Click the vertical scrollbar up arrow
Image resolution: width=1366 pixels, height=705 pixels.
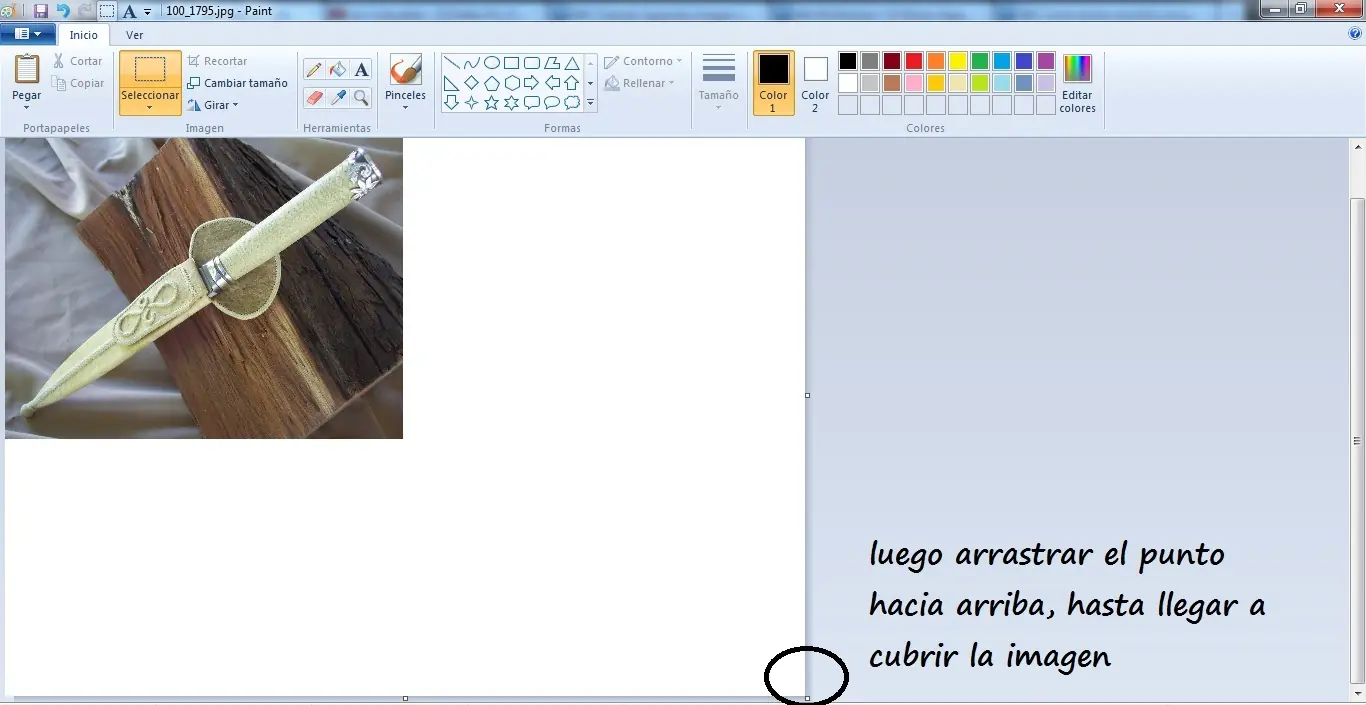tap(1357, 147)
